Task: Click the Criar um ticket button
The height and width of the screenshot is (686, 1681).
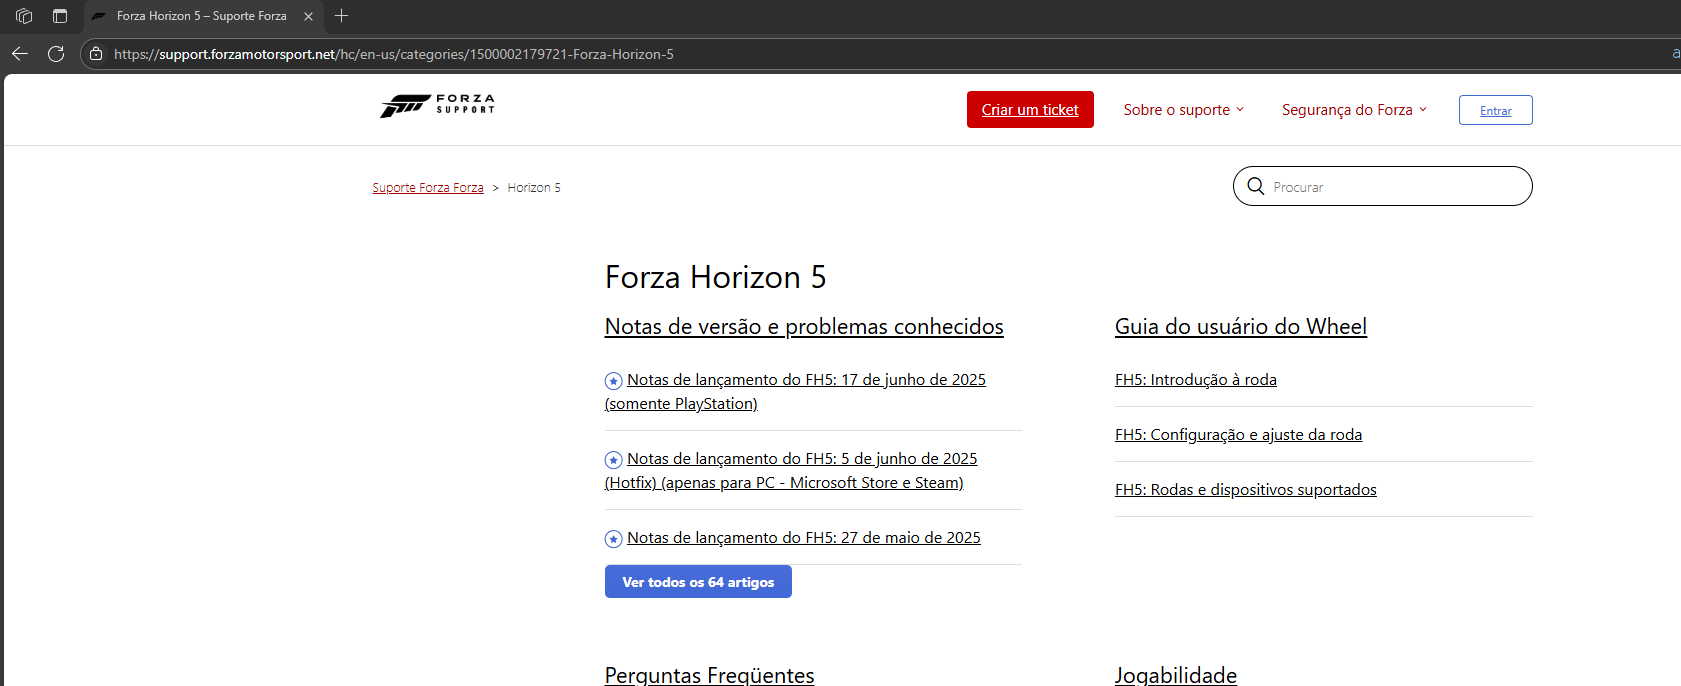Action: (1030, 110)
